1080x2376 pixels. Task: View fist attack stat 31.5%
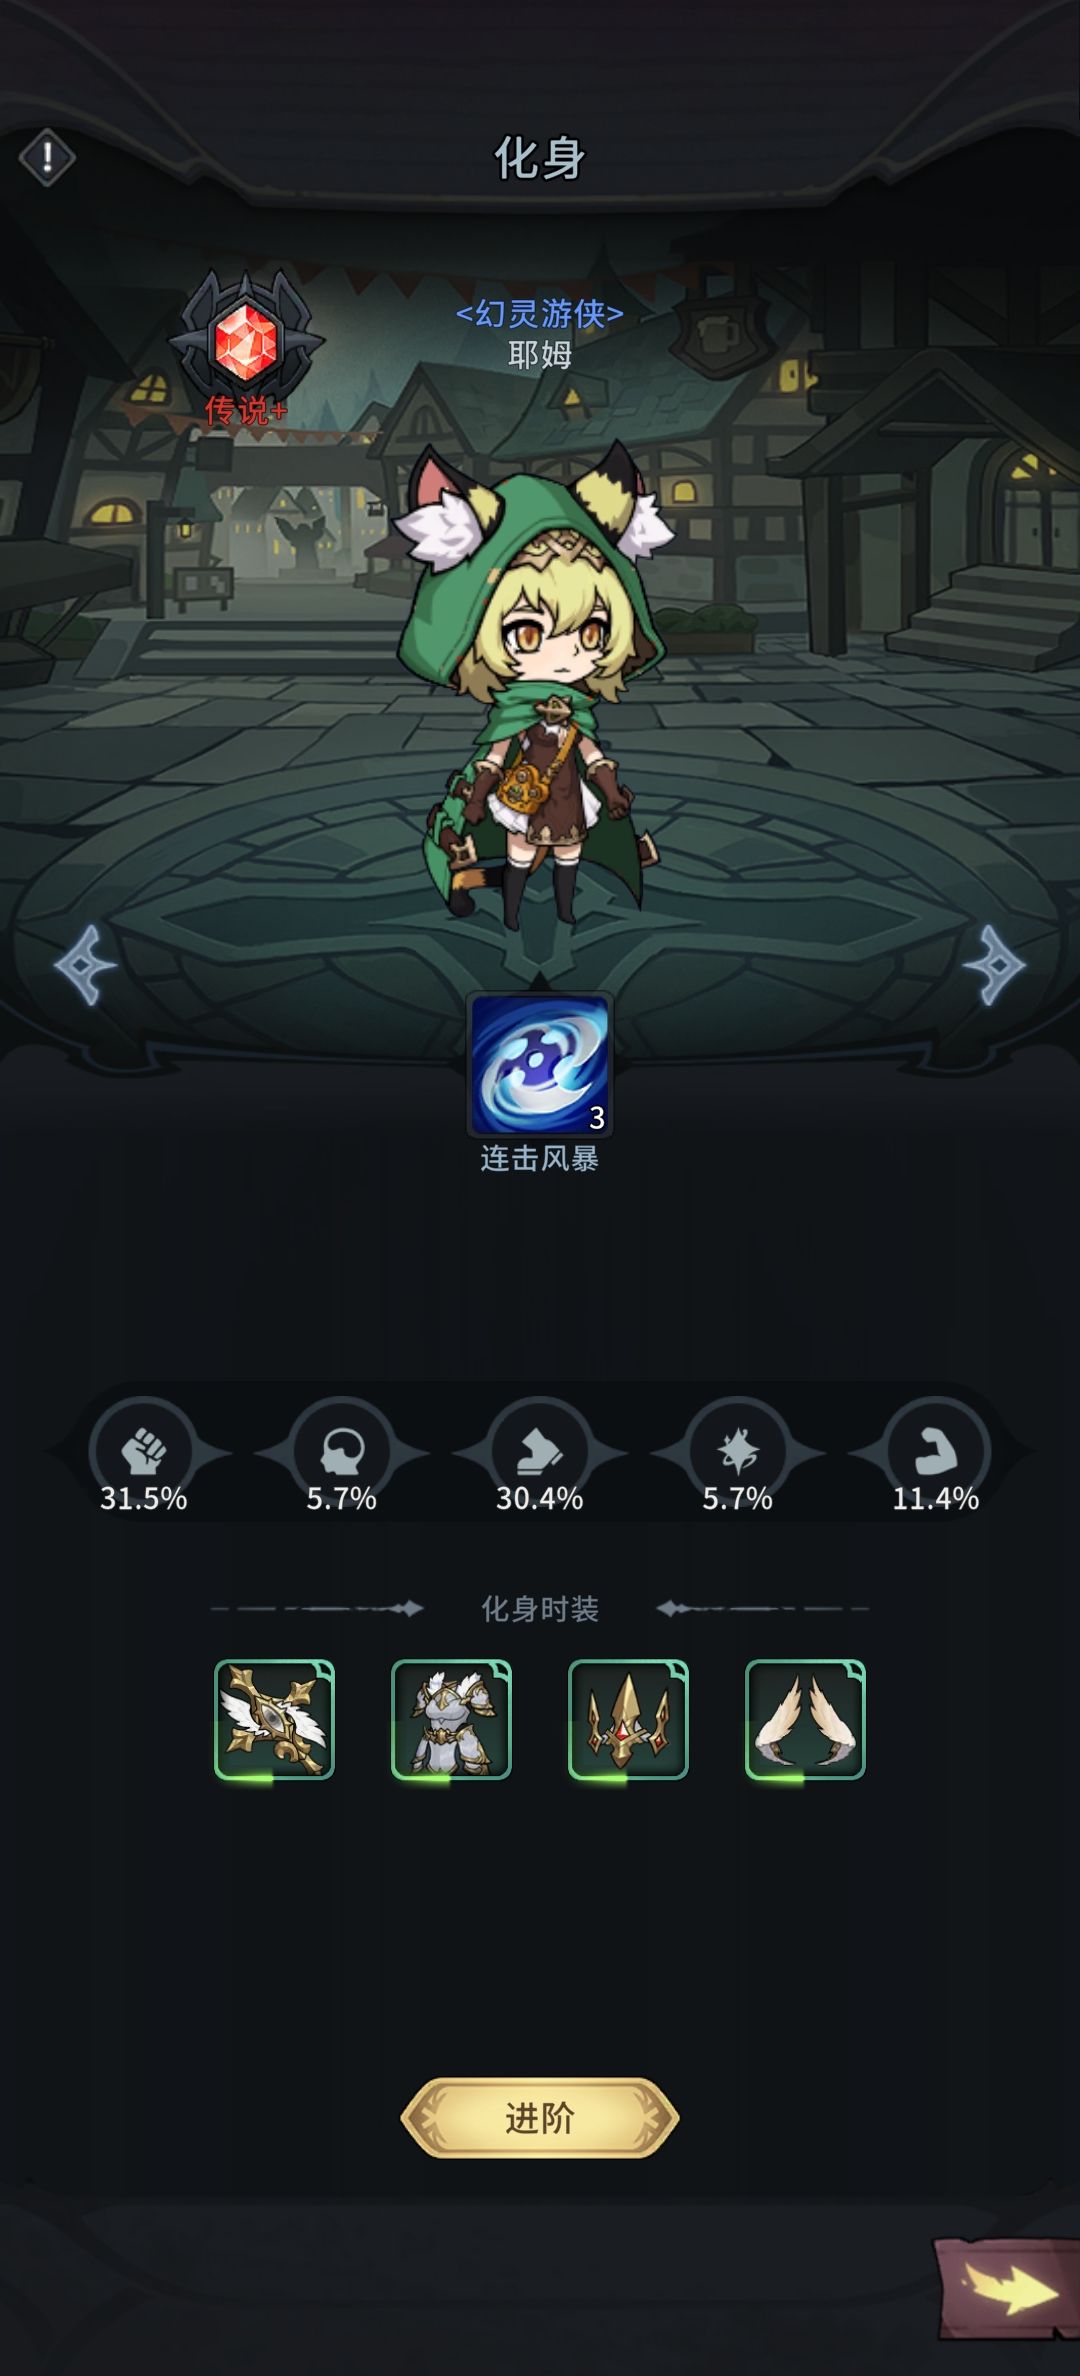143,1455
